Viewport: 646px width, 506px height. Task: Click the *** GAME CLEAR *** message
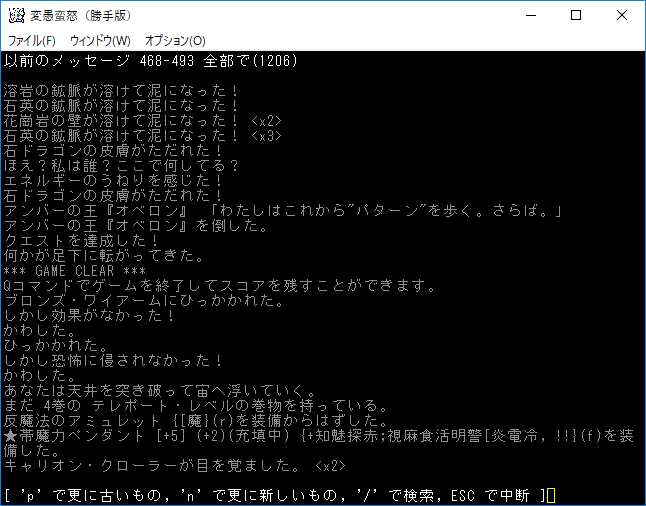(75, 271)
